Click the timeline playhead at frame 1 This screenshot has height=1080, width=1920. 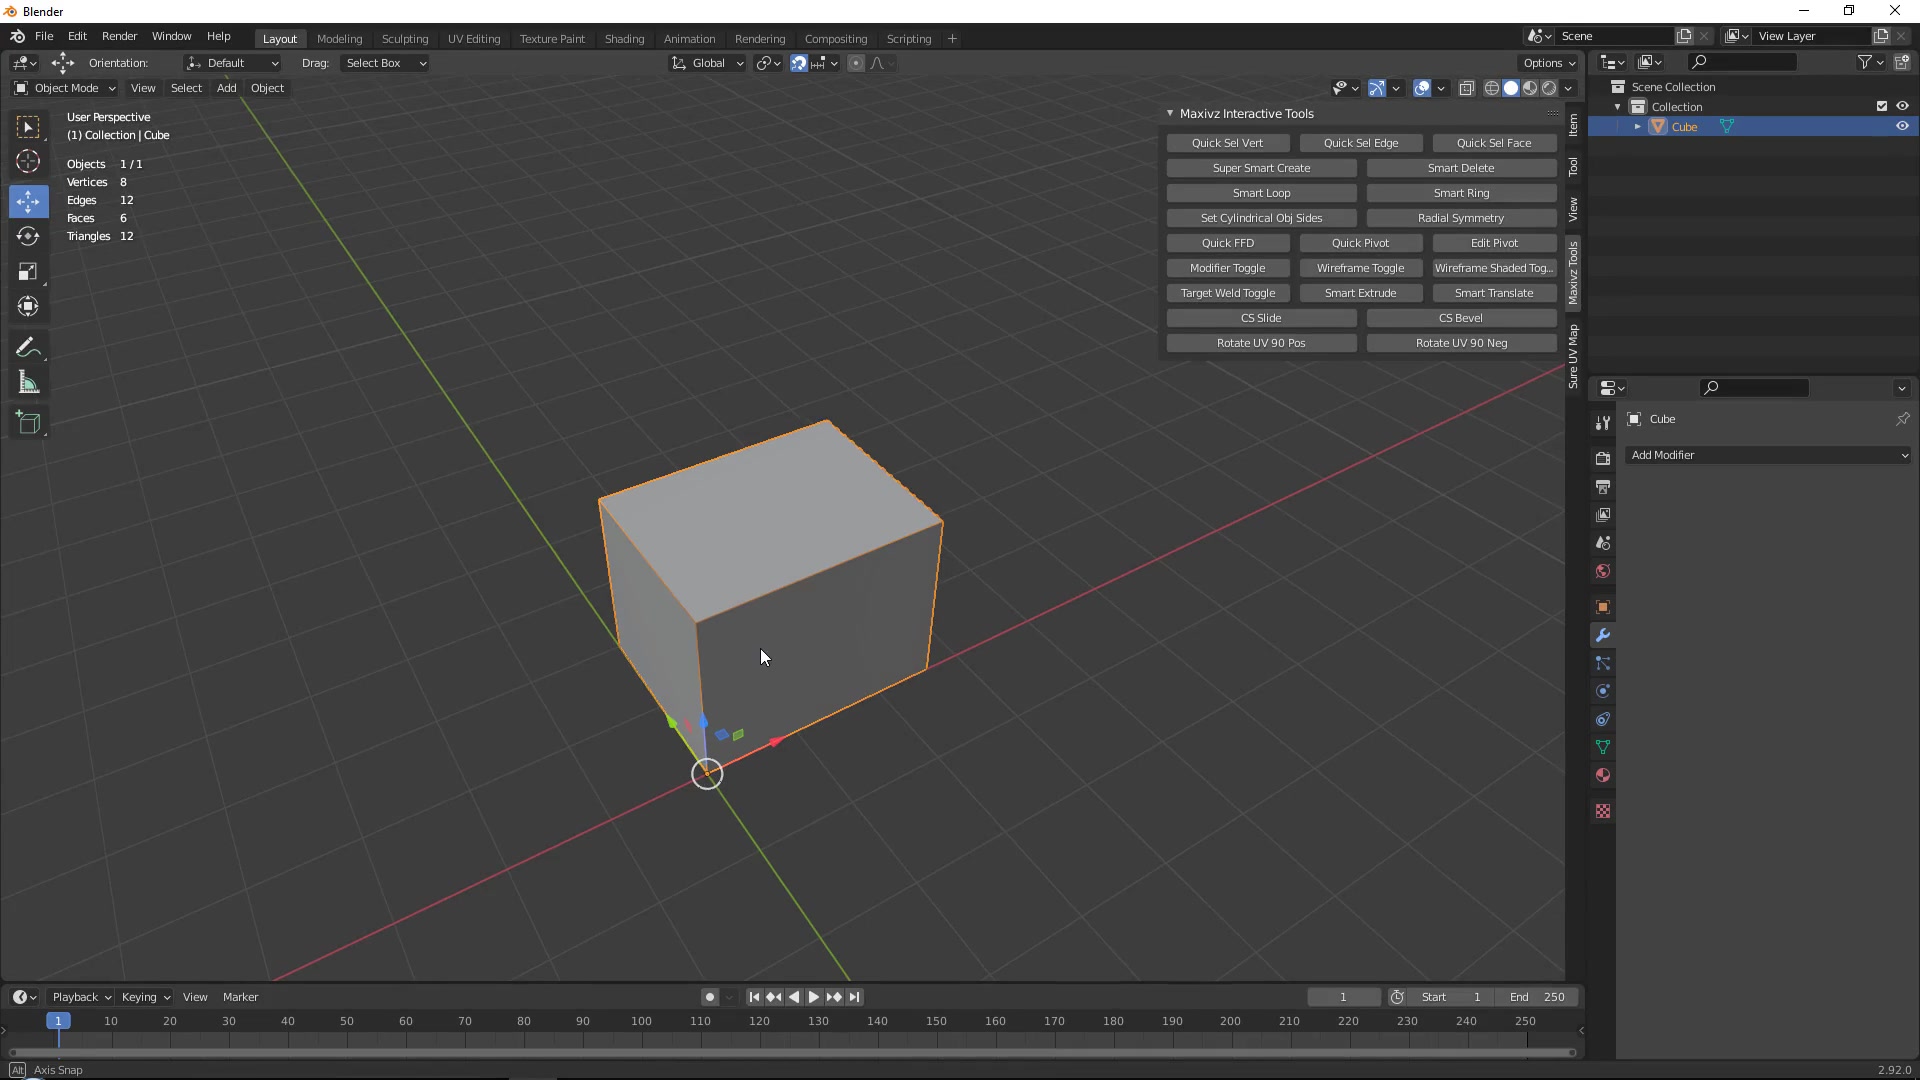coord(58,1021)
